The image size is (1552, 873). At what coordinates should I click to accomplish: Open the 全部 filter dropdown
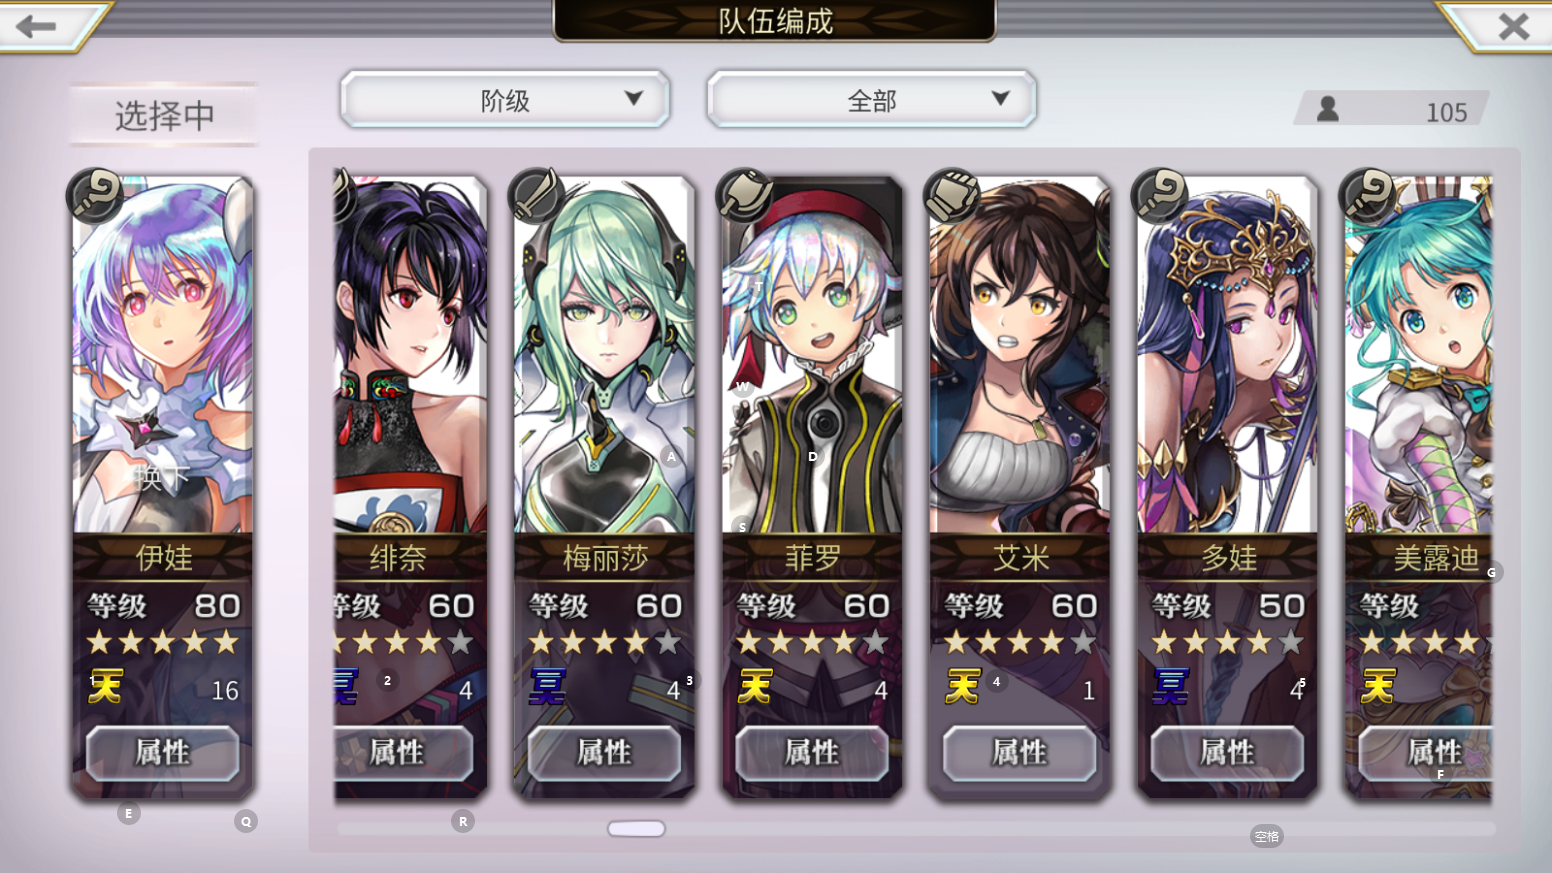[x=872, y=99]
